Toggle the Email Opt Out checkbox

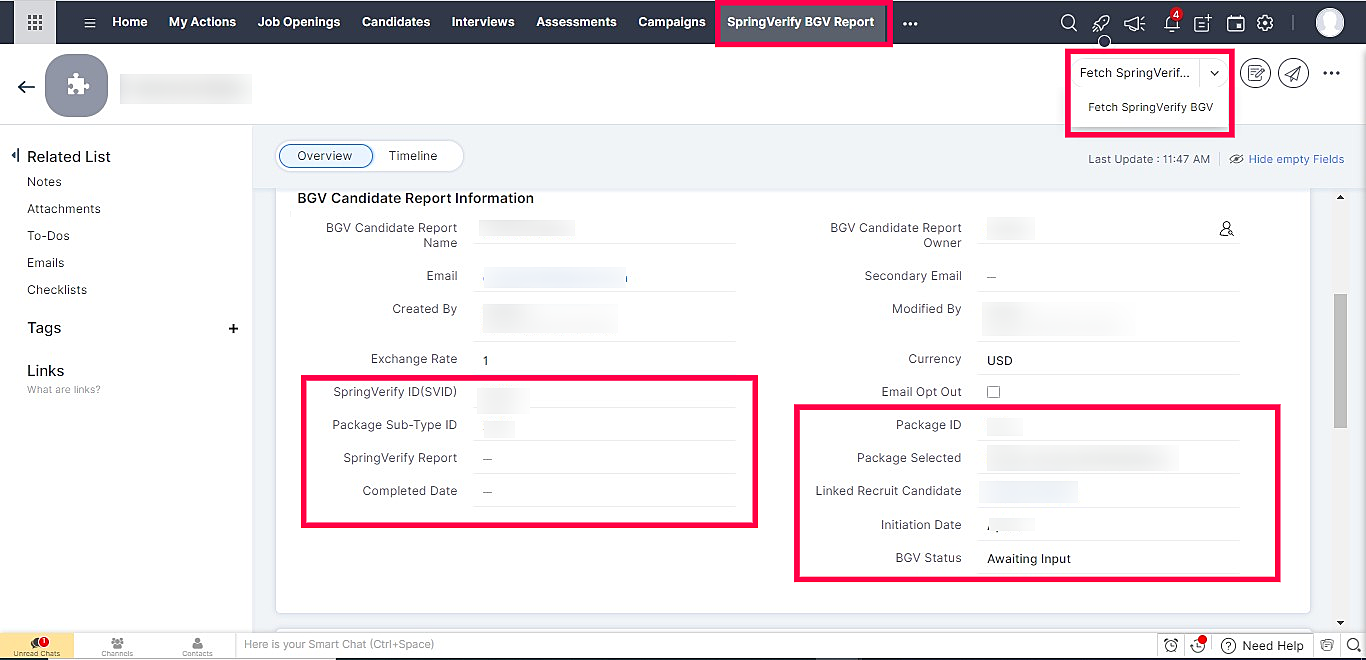993,392
